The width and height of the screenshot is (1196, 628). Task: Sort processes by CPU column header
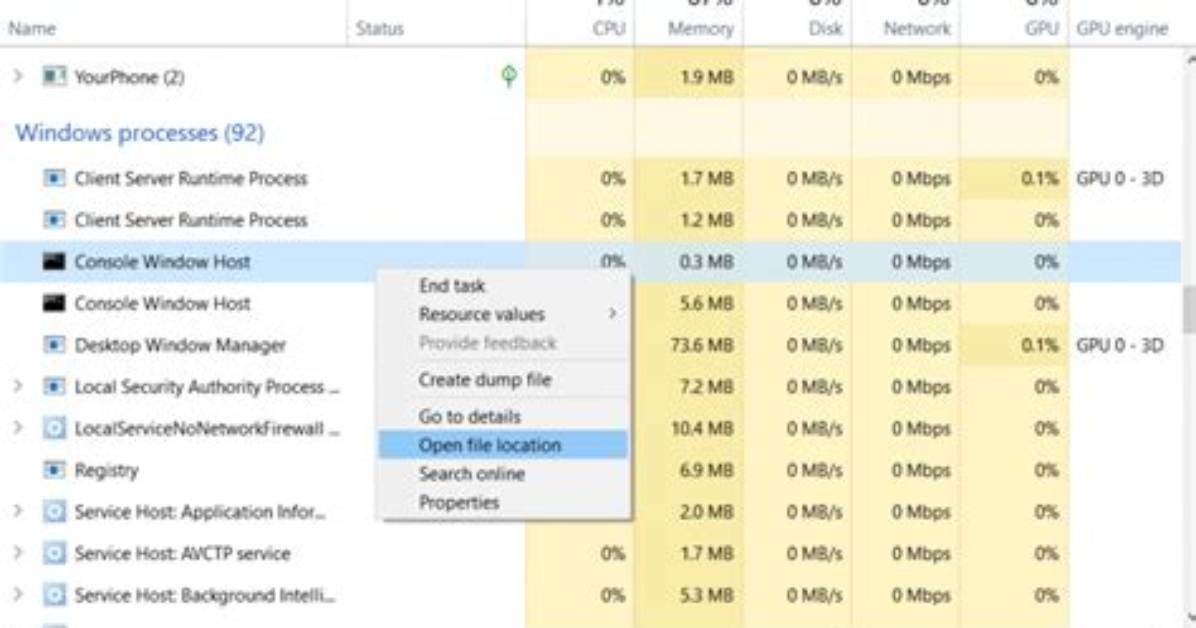click(x=608, y=29)
